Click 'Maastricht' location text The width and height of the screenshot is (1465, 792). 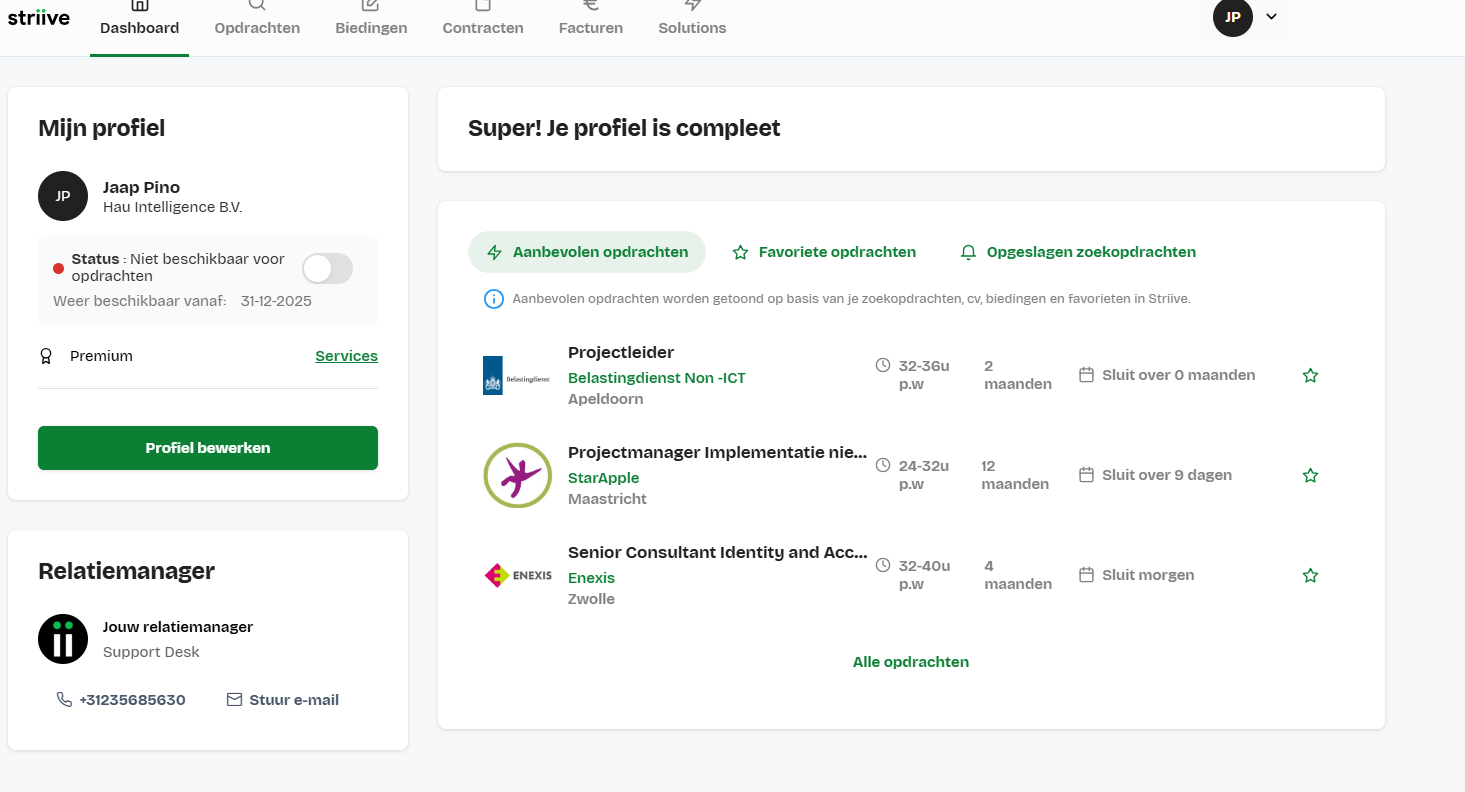click(607, 499)
